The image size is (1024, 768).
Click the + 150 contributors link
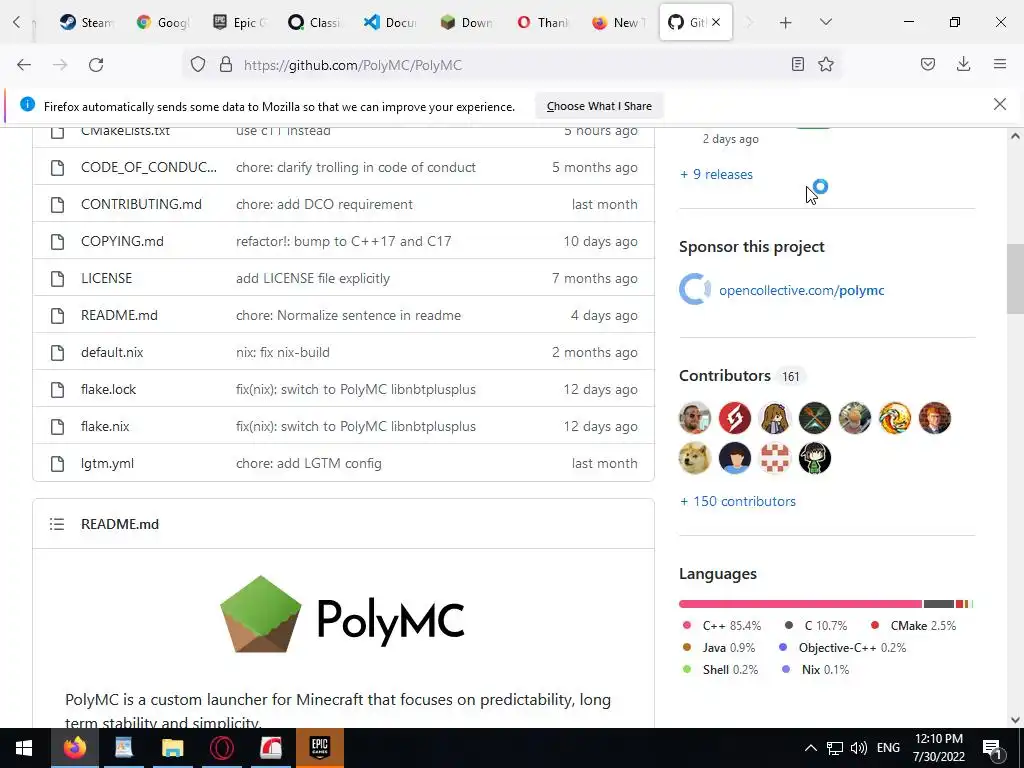738,501
